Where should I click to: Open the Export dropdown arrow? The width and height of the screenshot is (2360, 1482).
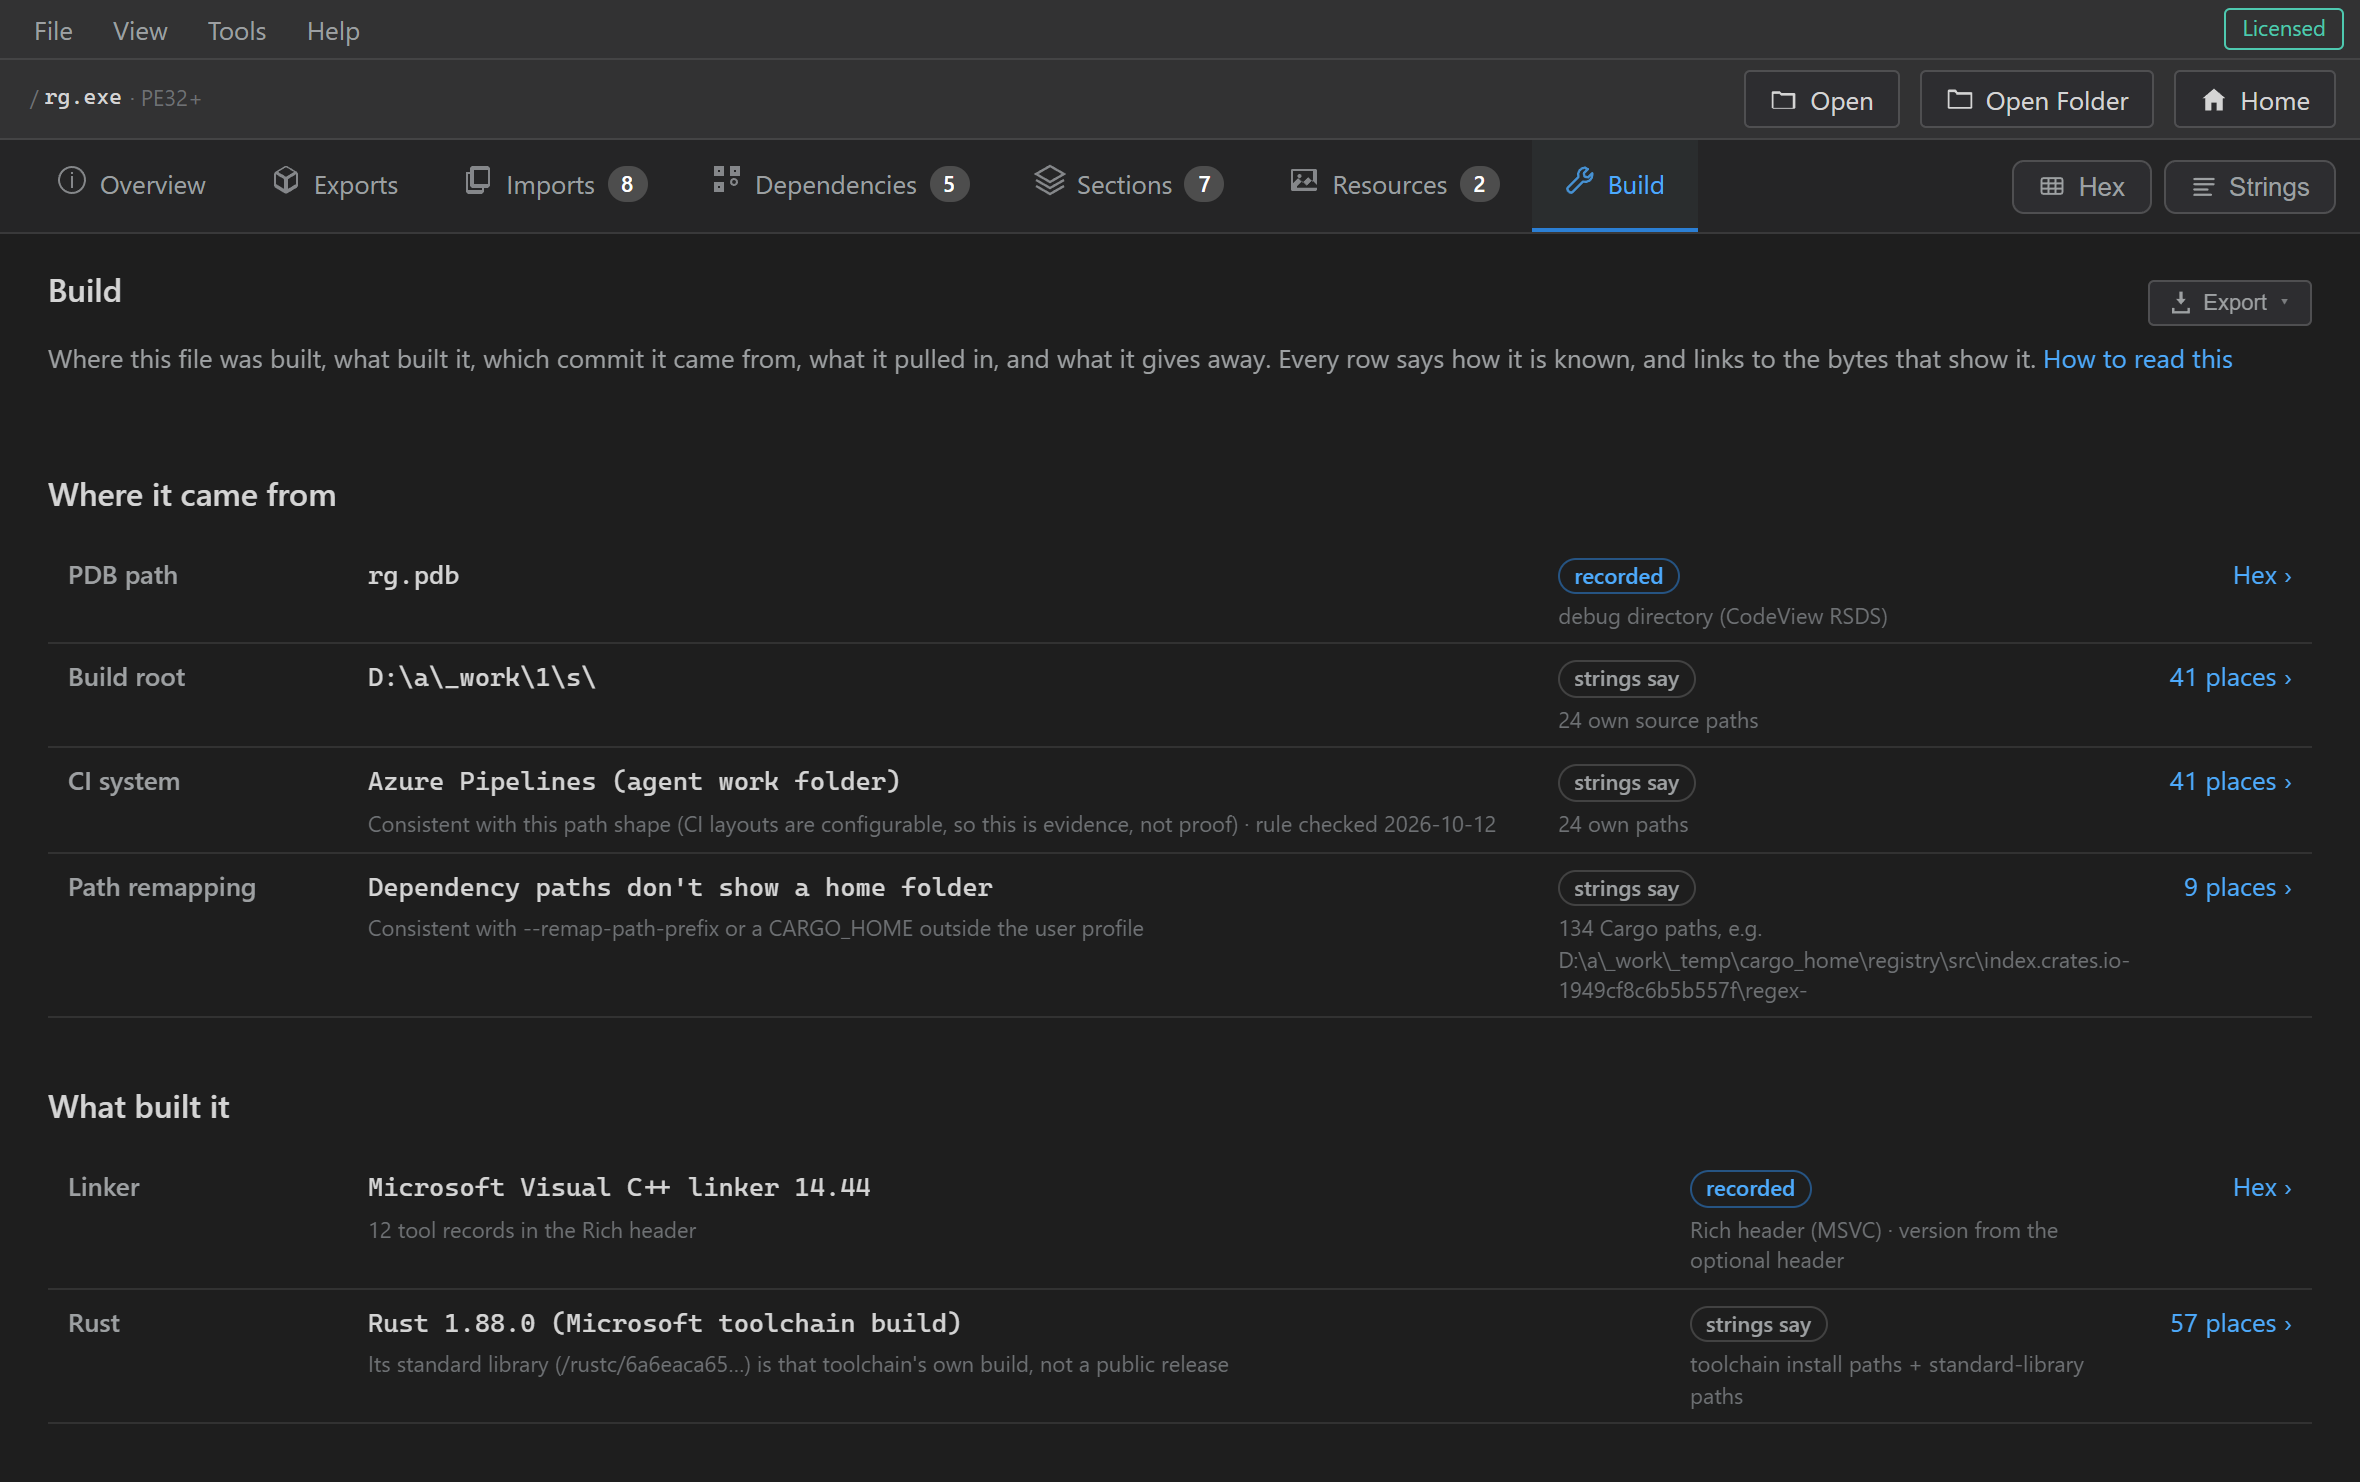(2285, 302)
